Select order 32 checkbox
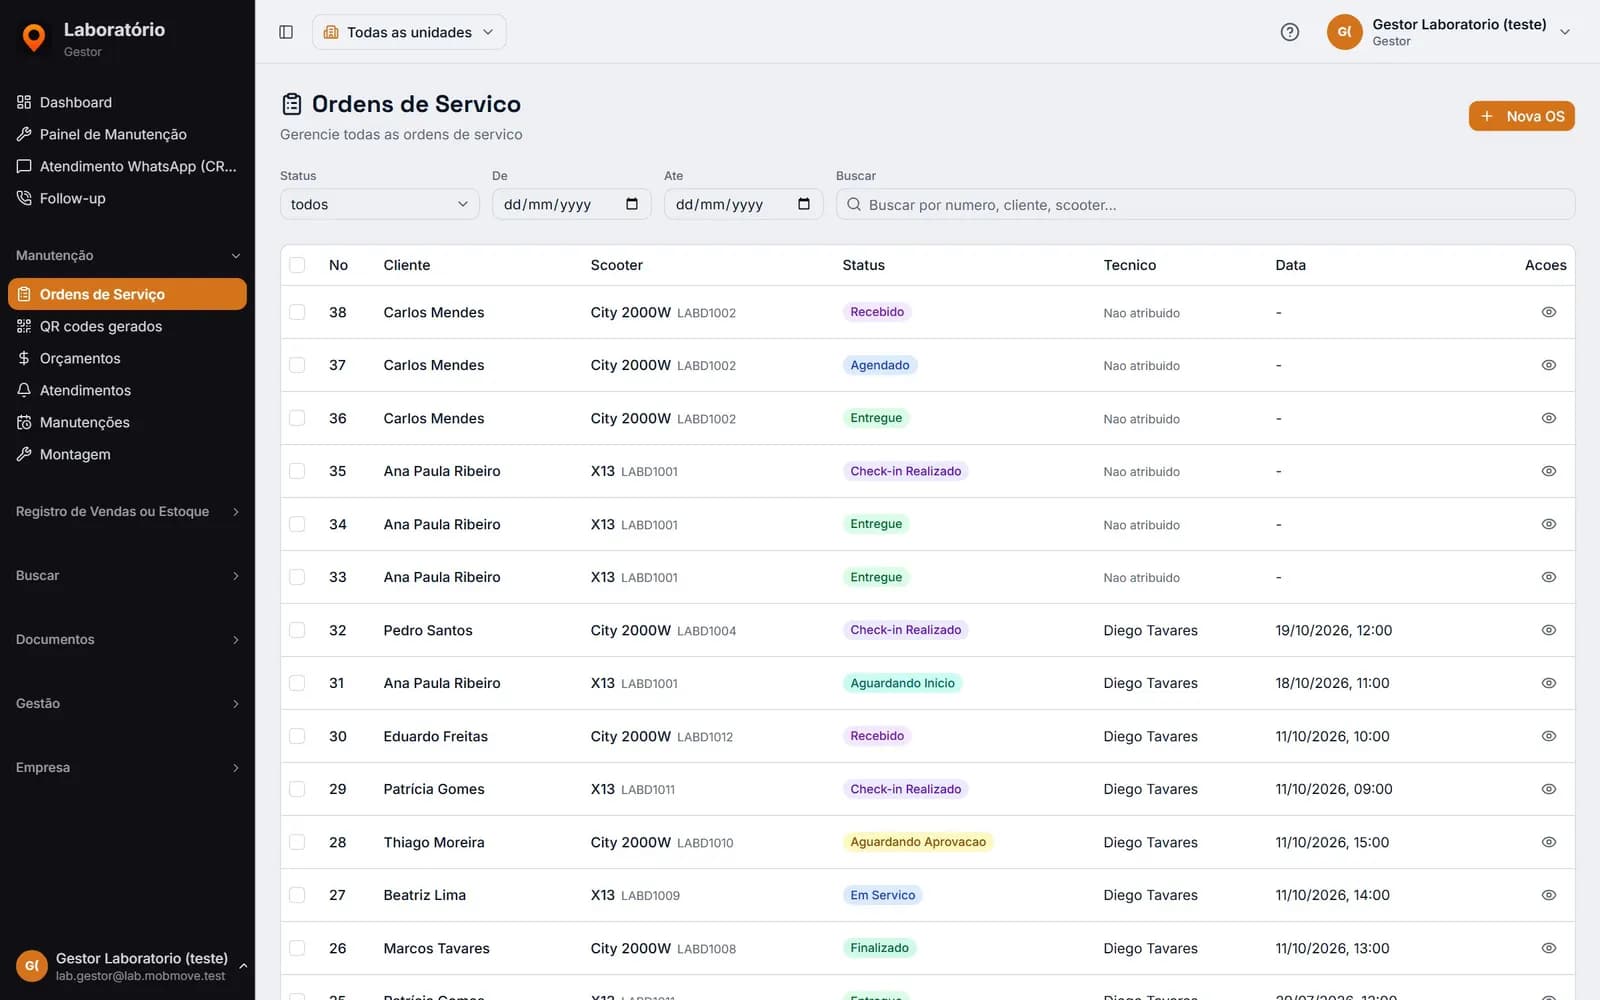The width and height of the screenshot is (1600, 1000). click(x=297, y=630)
